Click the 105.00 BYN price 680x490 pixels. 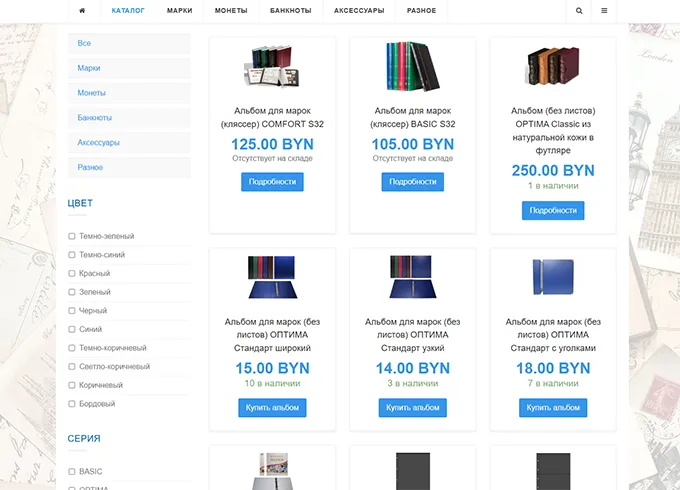pos(413,144)
